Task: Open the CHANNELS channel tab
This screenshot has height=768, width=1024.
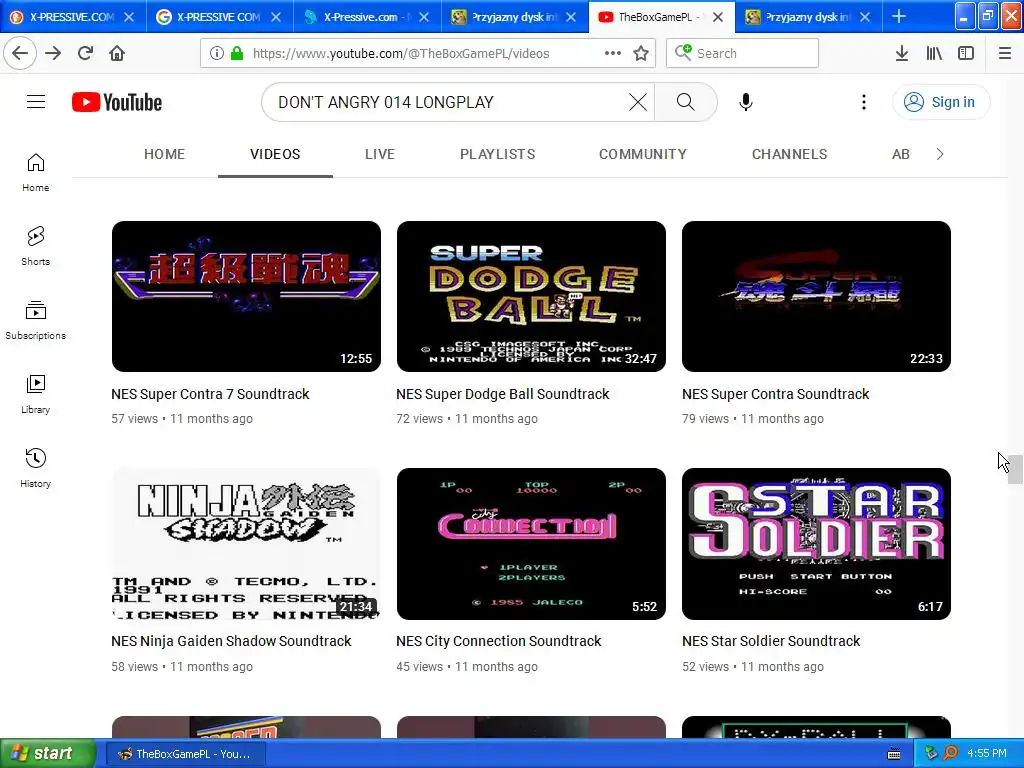Action: tap(790, 154)
